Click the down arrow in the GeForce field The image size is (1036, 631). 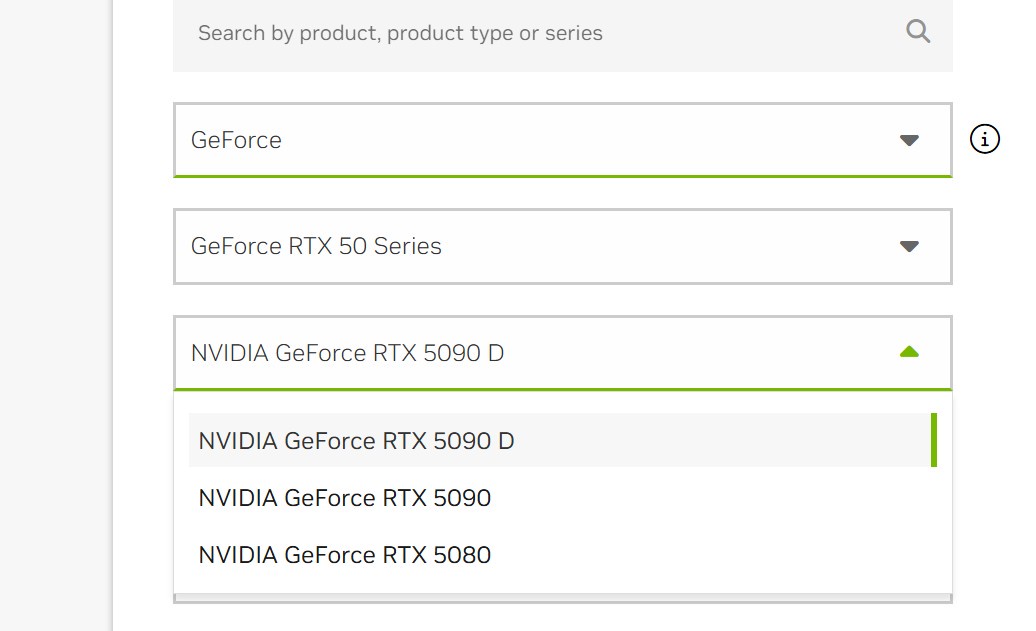pyautogui.click(x=909, y=140)
